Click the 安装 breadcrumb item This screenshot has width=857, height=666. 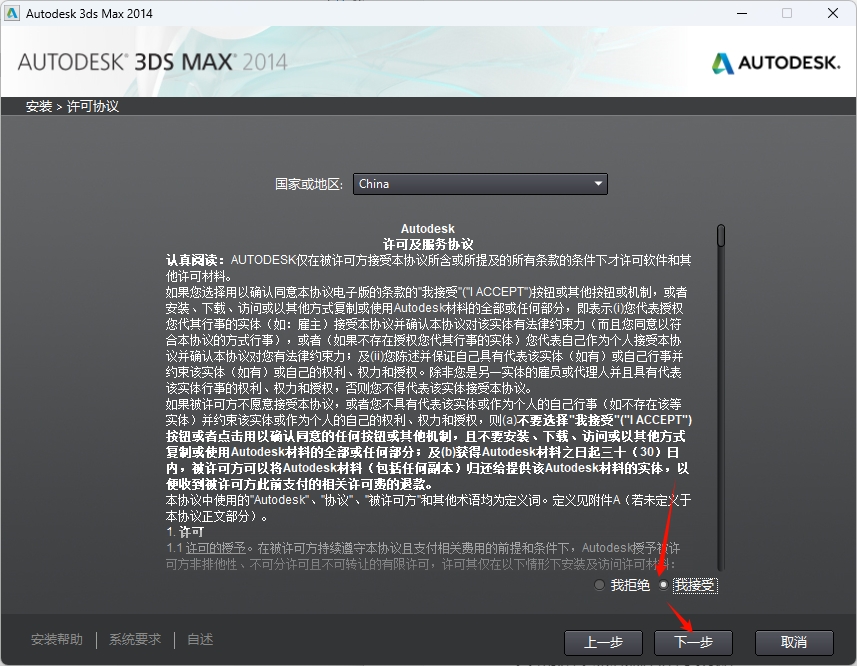click(x=38, y=104)
